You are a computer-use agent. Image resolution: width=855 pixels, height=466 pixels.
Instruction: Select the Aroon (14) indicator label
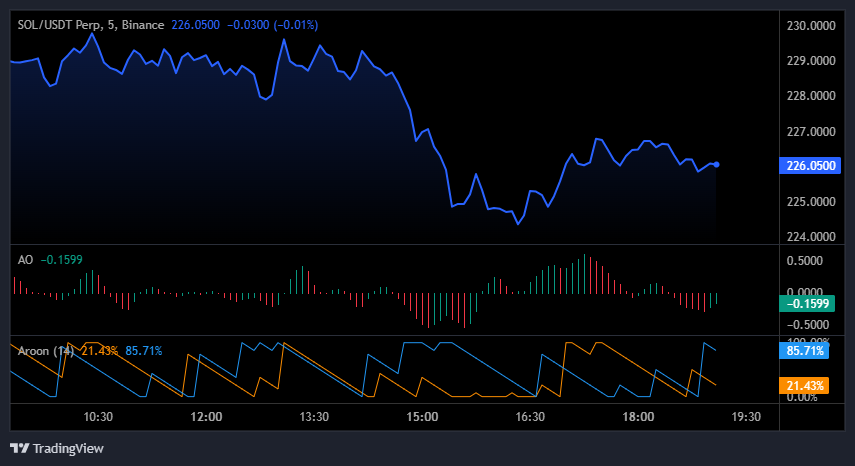tap(46, 350)
